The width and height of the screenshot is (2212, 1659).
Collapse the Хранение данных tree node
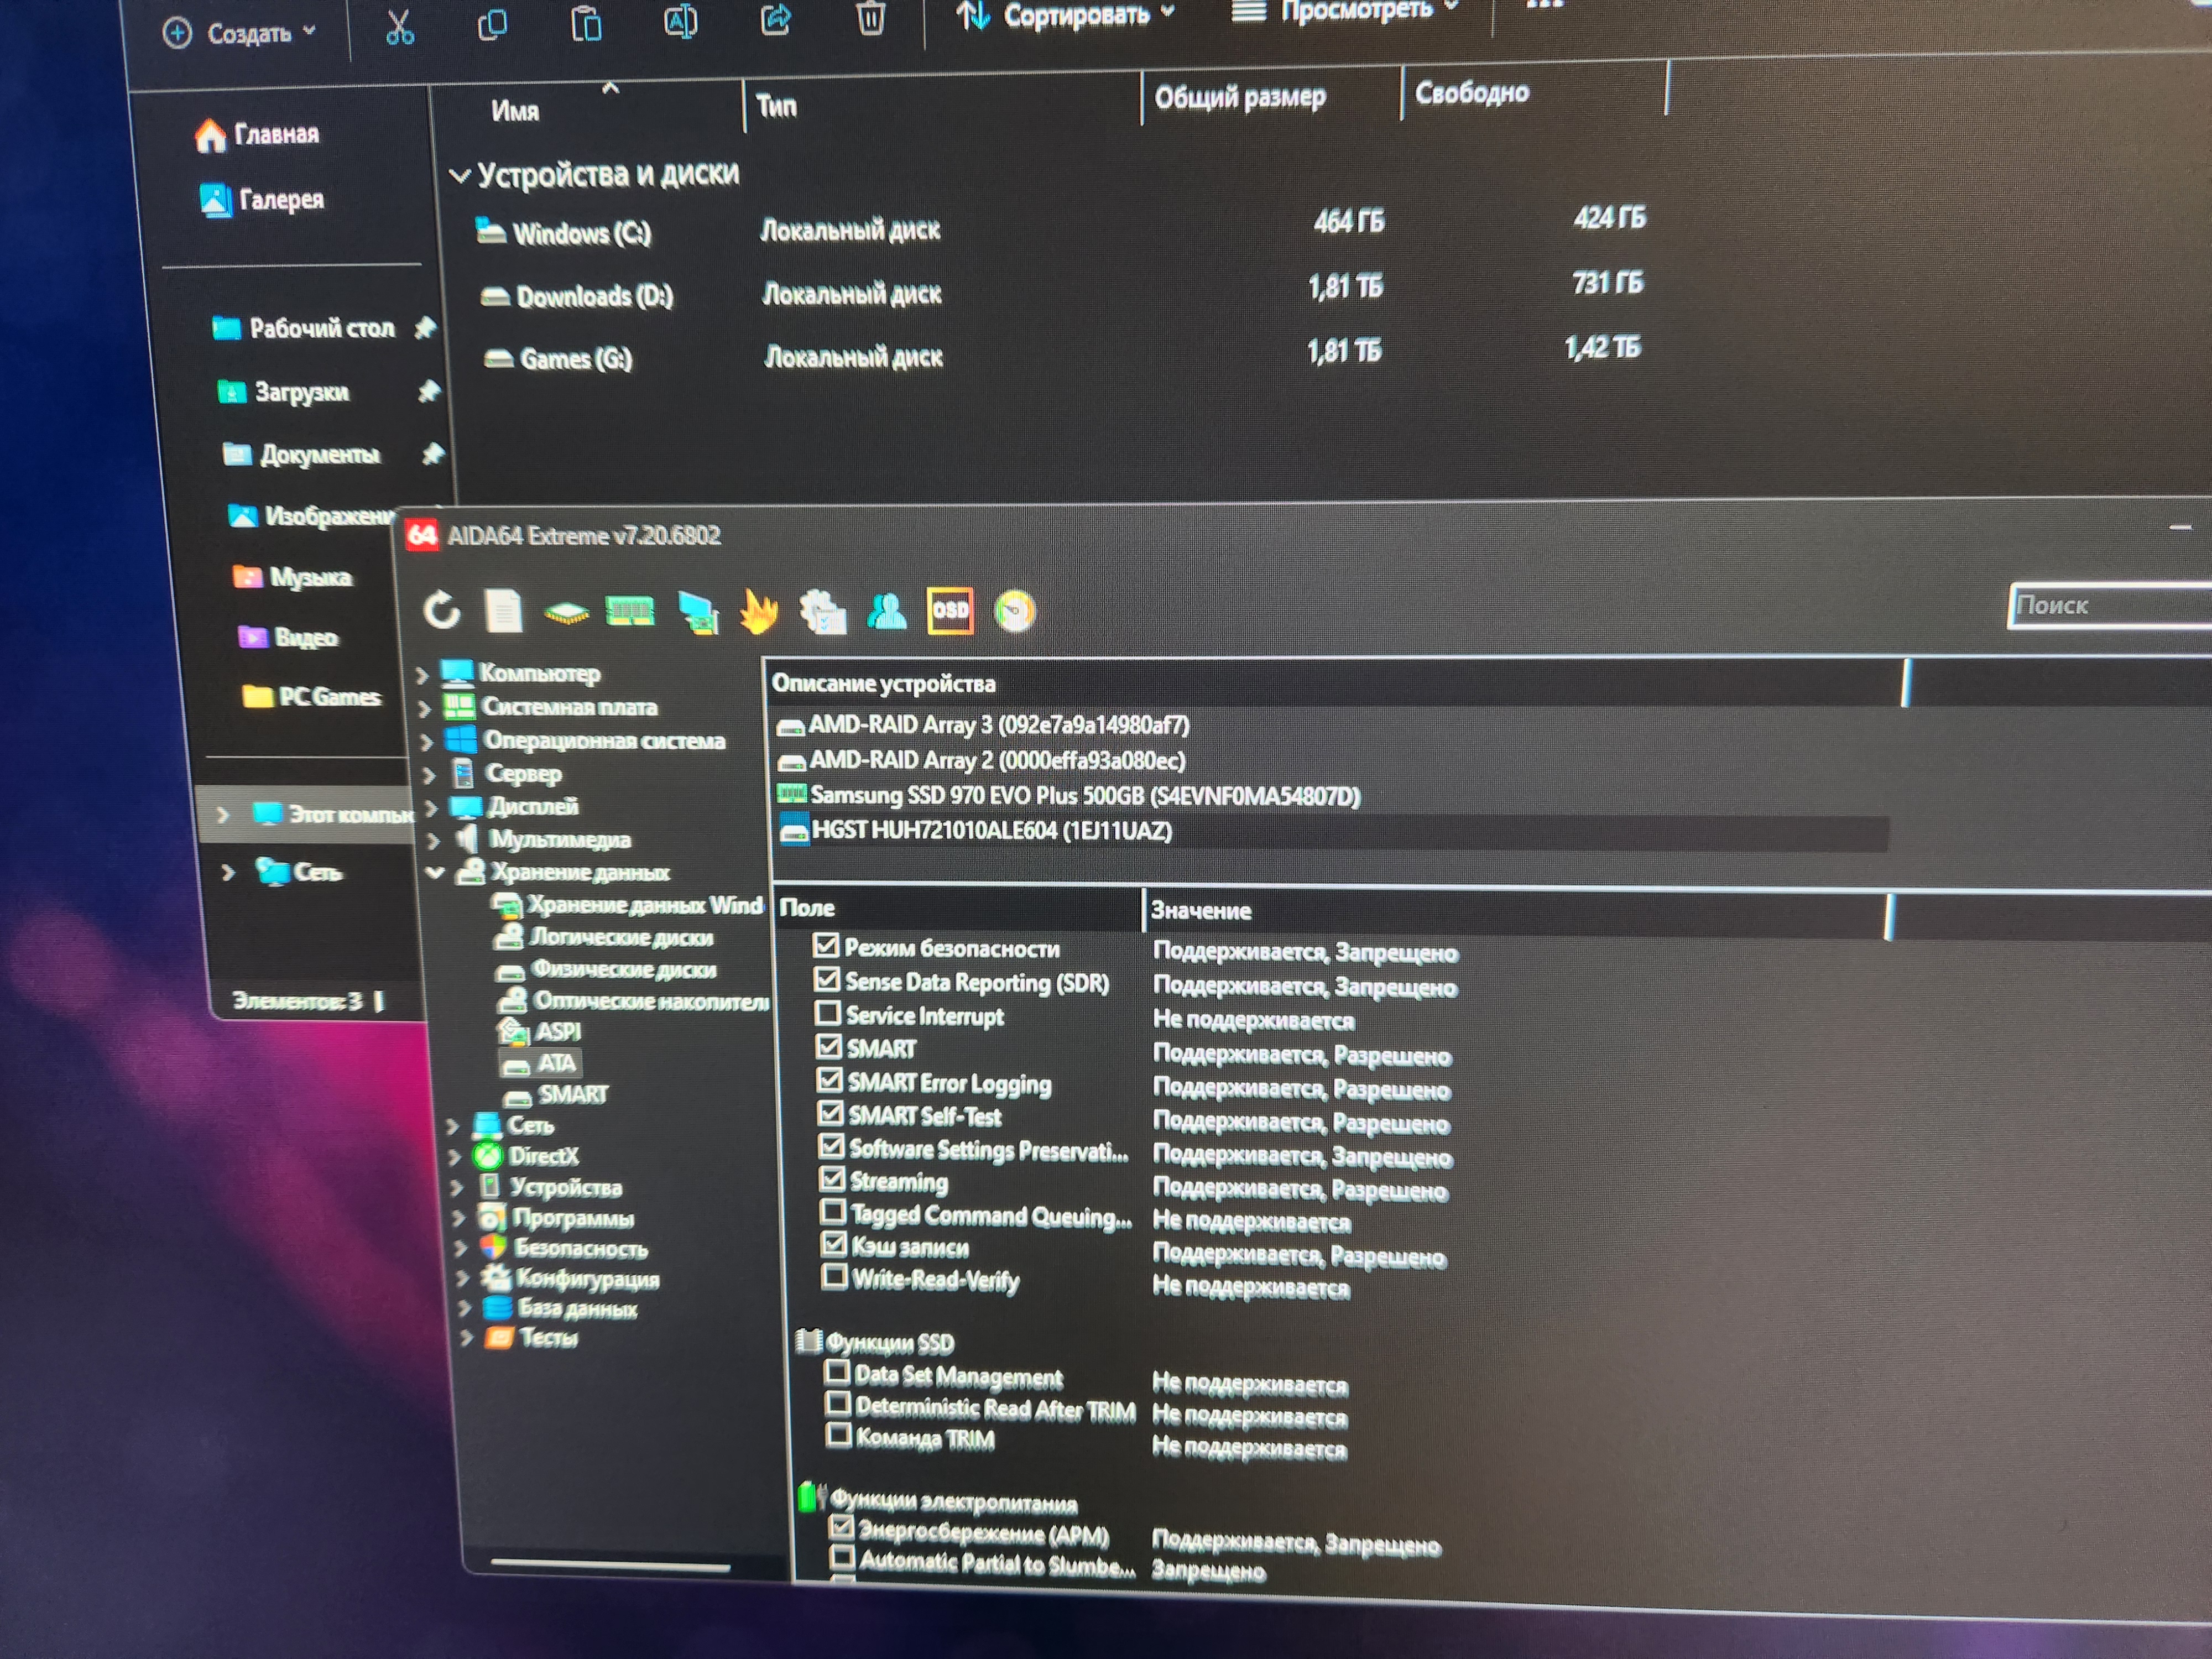point(435,872)
